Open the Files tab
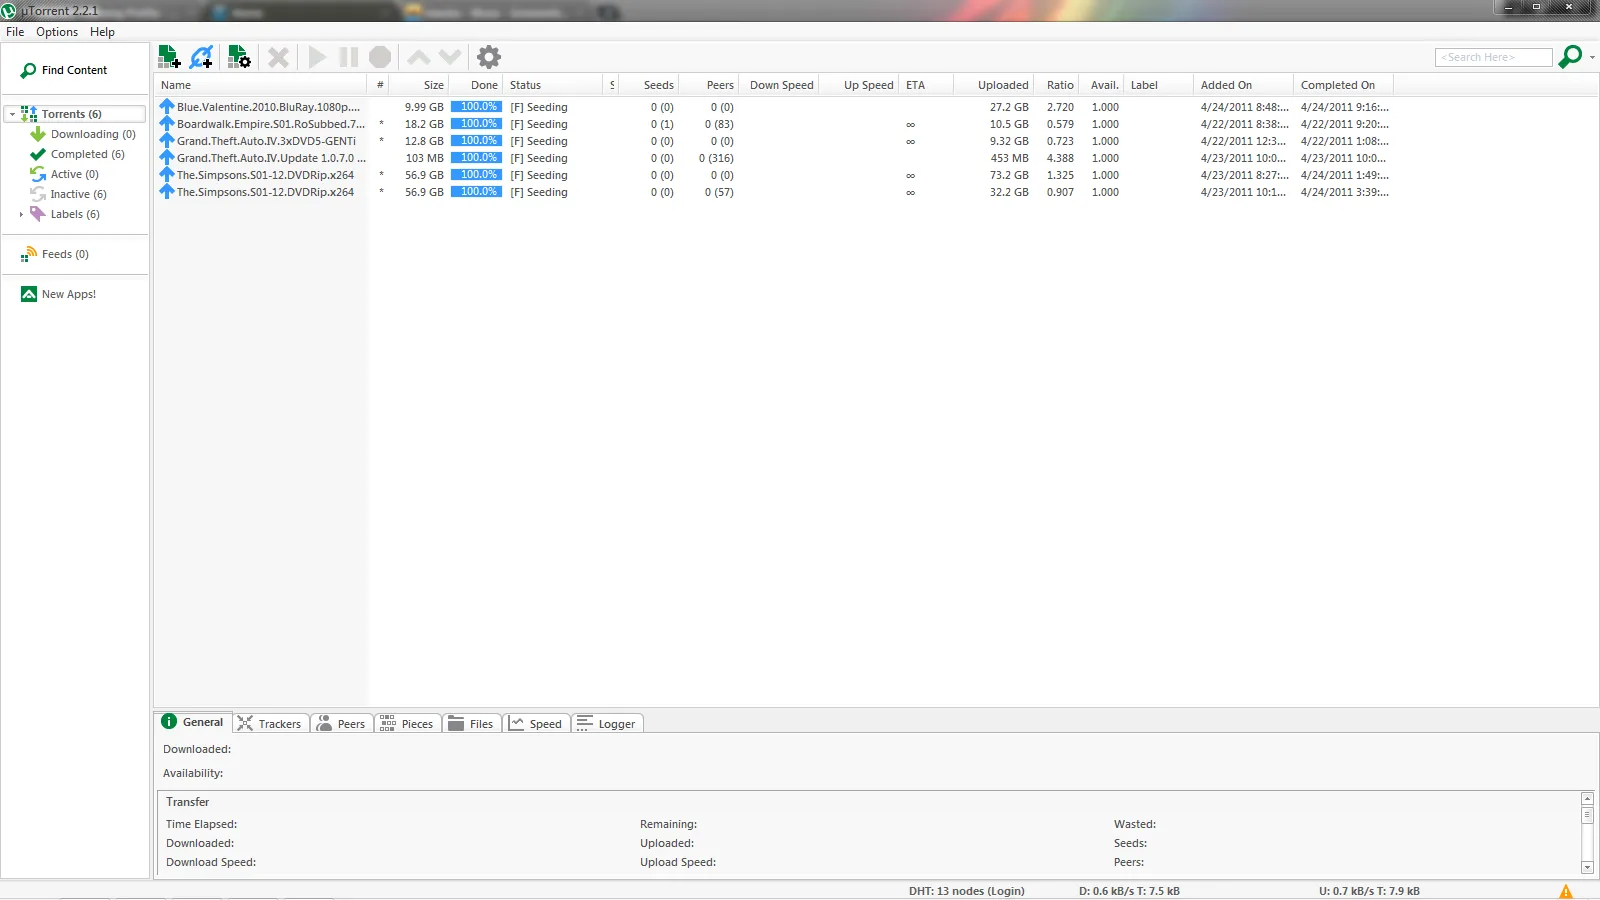 coord(471,724)
